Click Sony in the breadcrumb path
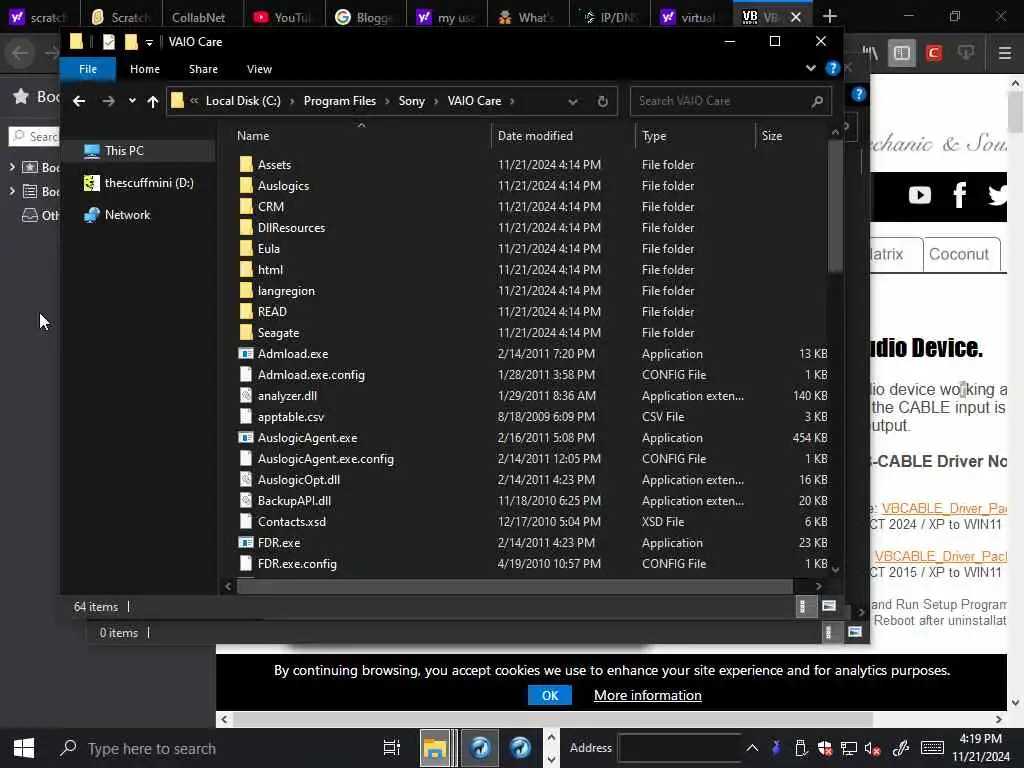Viewport: 1024px width, 768px height. (x=411, y=101)
